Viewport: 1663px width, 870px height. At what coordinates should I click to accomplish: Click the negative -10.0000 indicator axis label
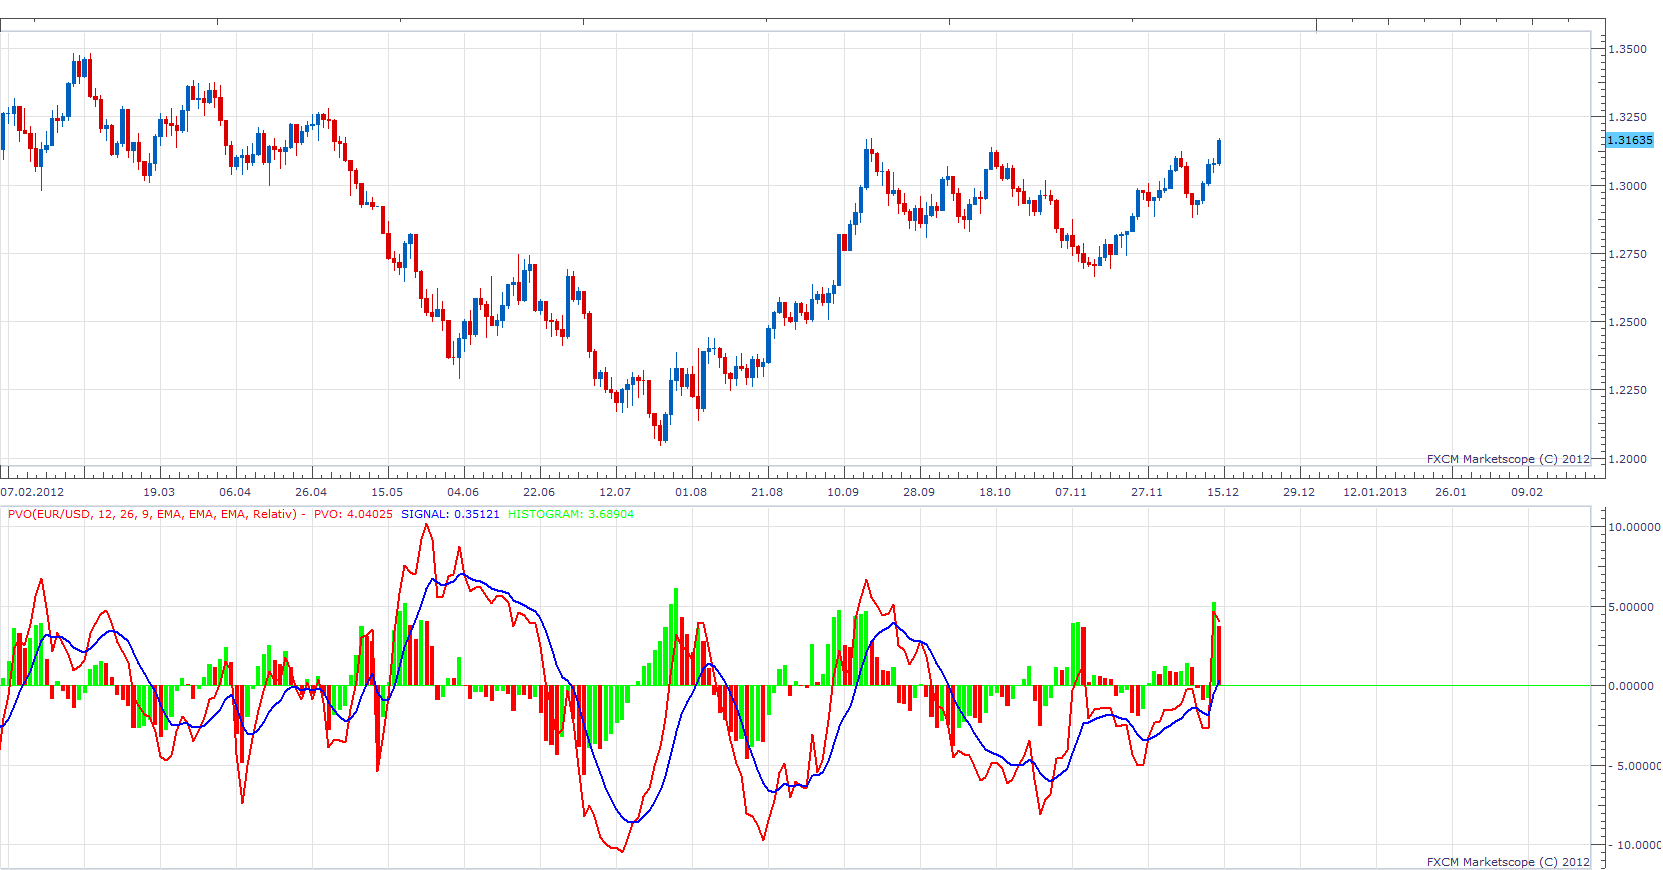click(1634, 845)
